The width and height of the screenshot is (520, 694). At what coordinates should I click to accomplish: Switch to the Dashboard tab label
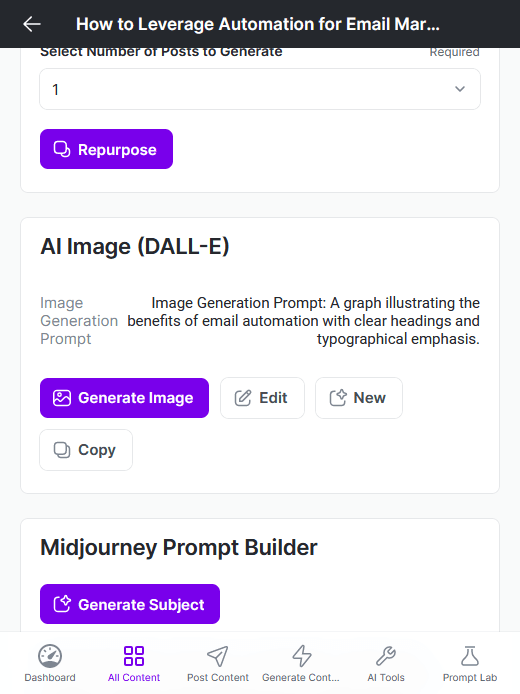pos(50,678)
